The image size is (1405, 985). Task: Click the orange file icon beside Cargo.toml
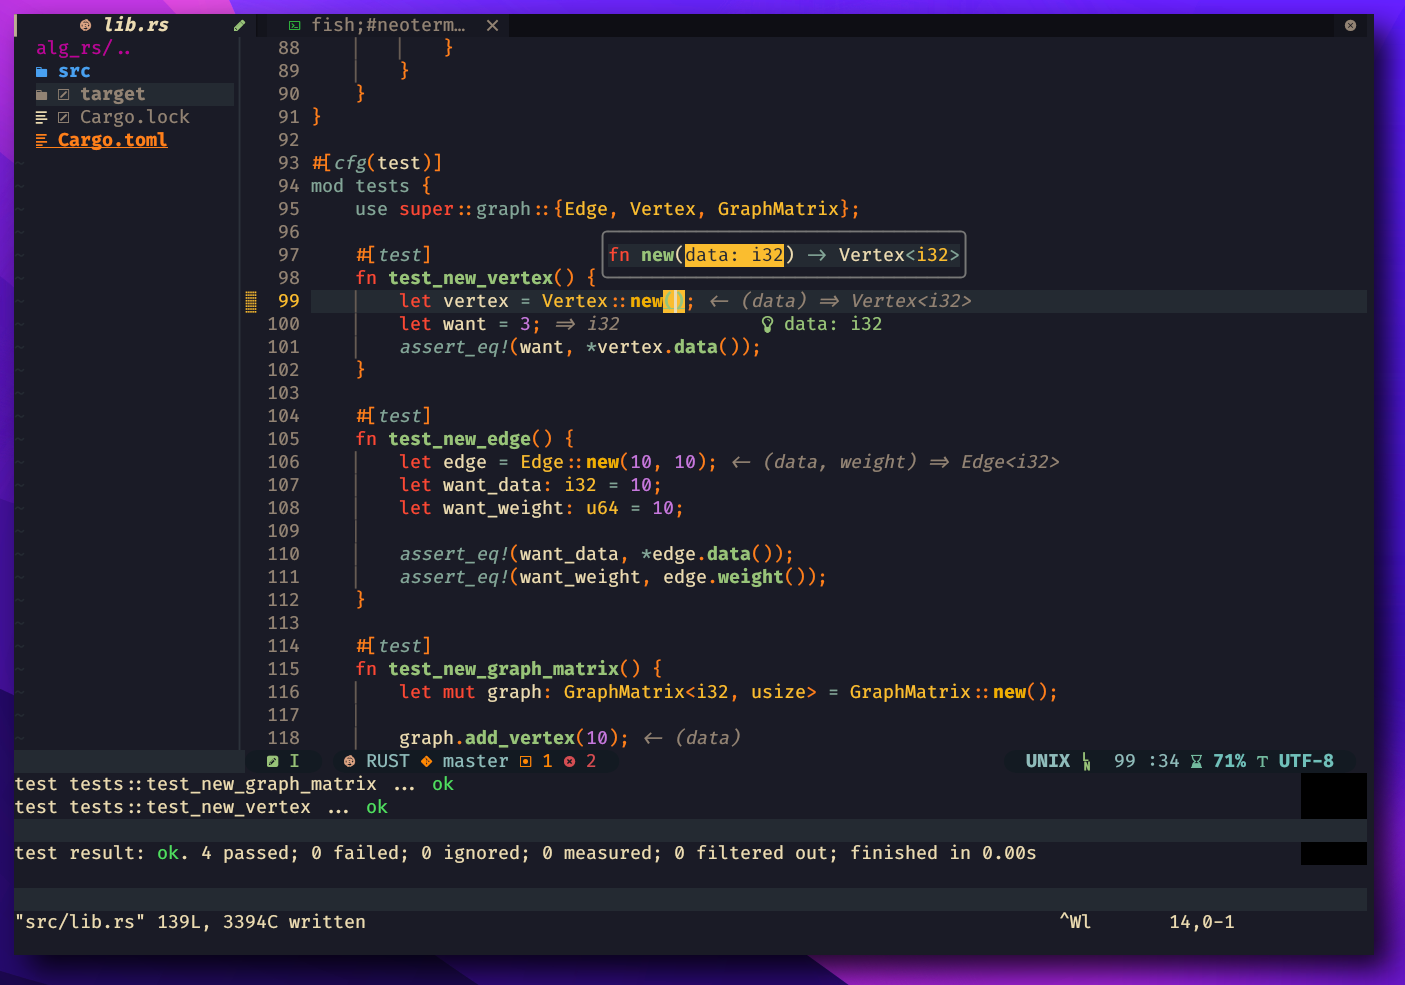[42, 141]
